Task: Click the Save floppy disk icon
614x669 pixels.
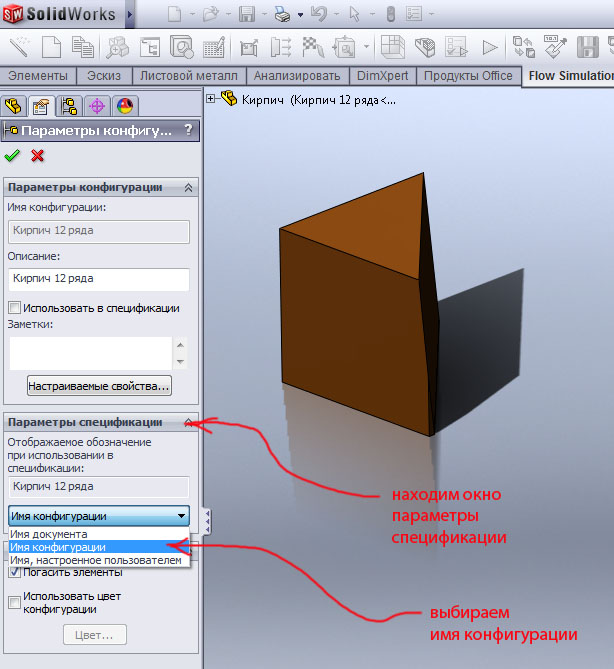Action: coord(246,15)
